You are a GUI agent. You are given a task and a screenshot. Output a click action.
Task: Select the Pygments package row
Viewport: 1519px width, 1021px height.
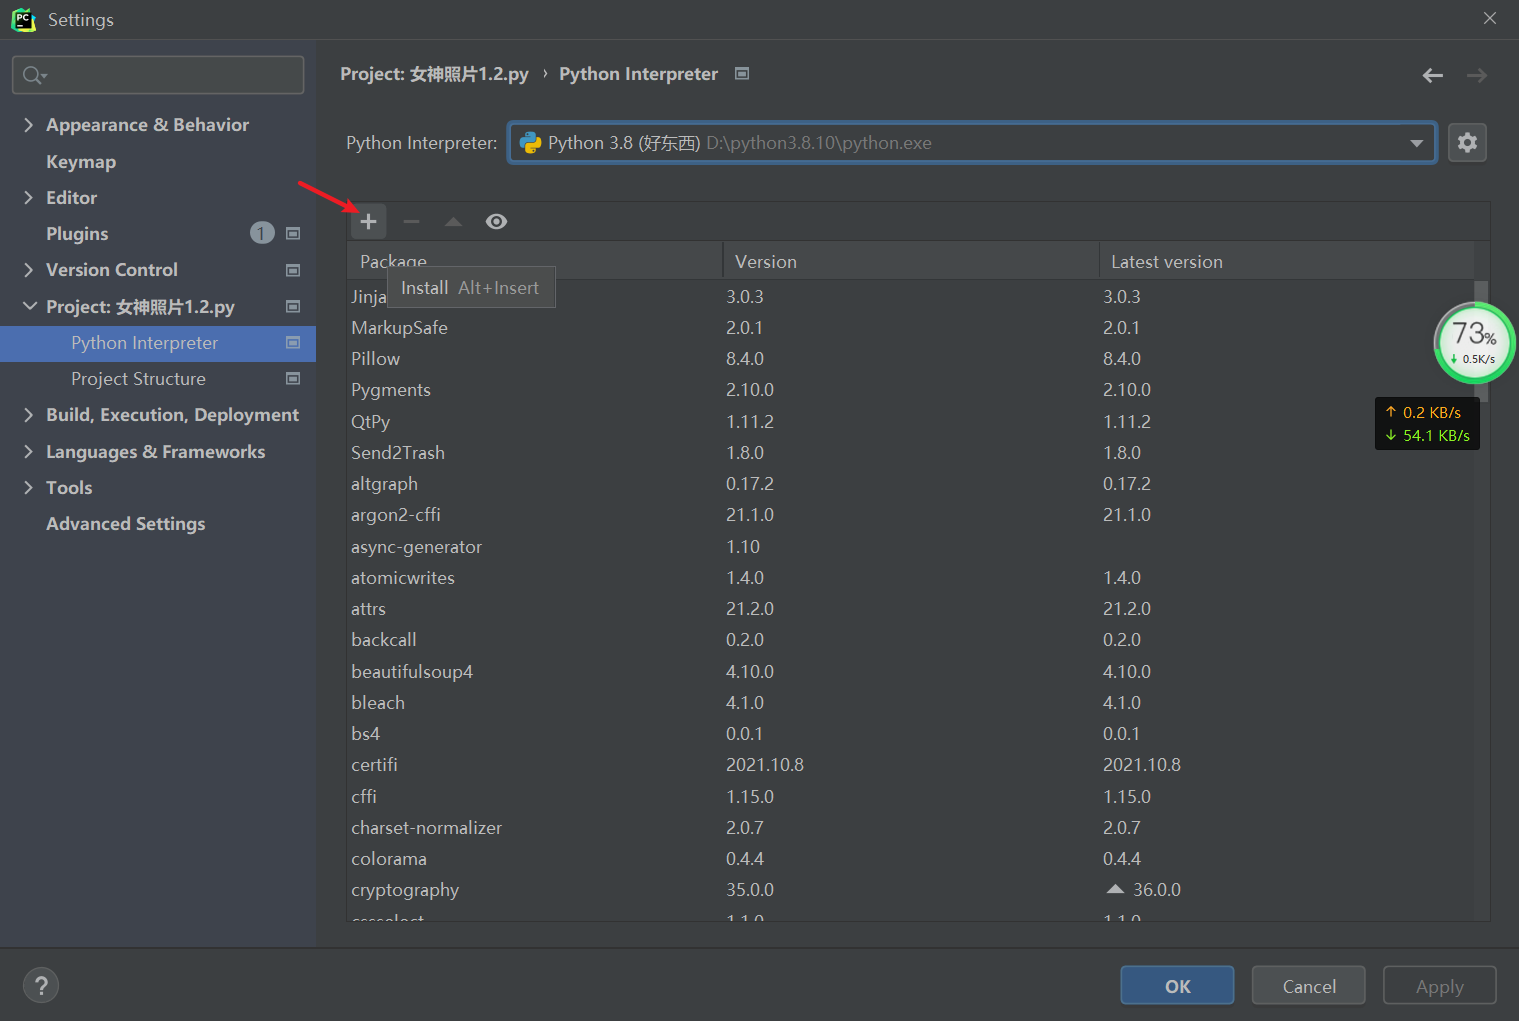[910, 390]
